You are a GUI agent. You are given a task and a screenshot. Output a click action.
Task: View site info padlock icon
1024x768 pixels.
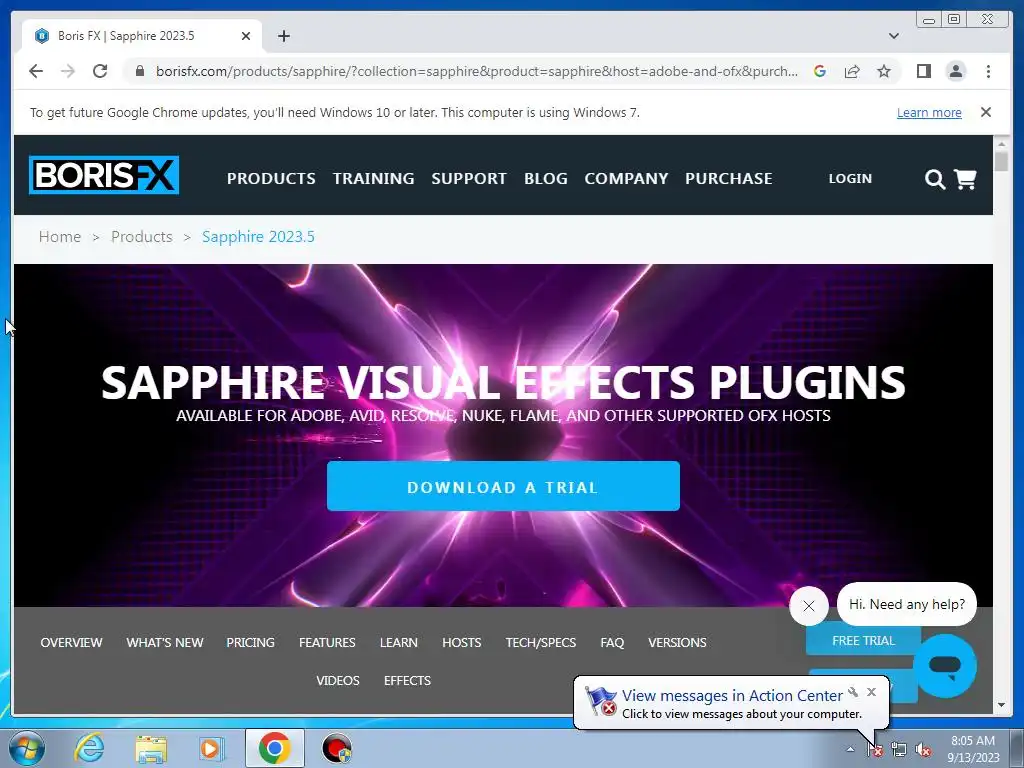(x=140, y=71)
